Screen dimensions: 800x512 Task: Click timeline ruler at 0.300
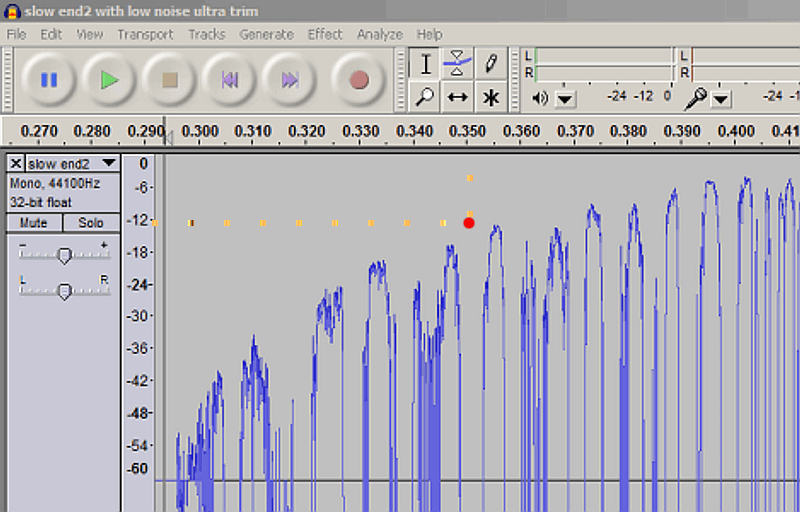tap(200, 132)
